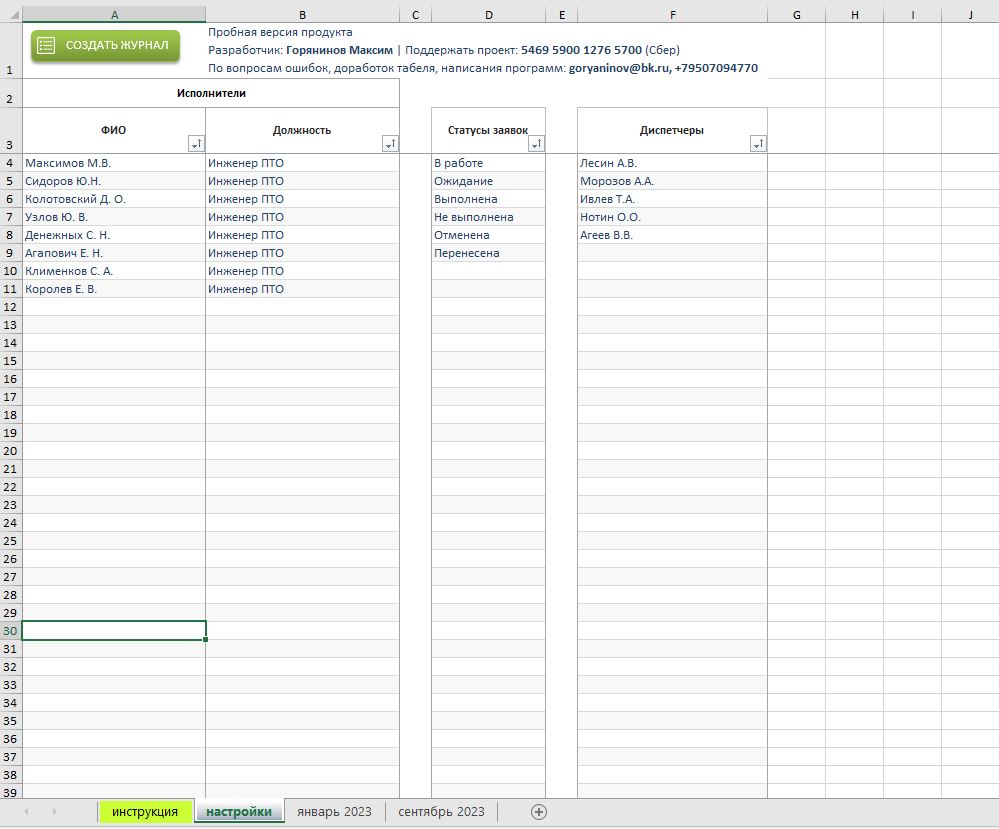The height and width of the screenshot is (829, 999).
Task: Select column D header
Action: pyautogui.click(x=489, y=15)
